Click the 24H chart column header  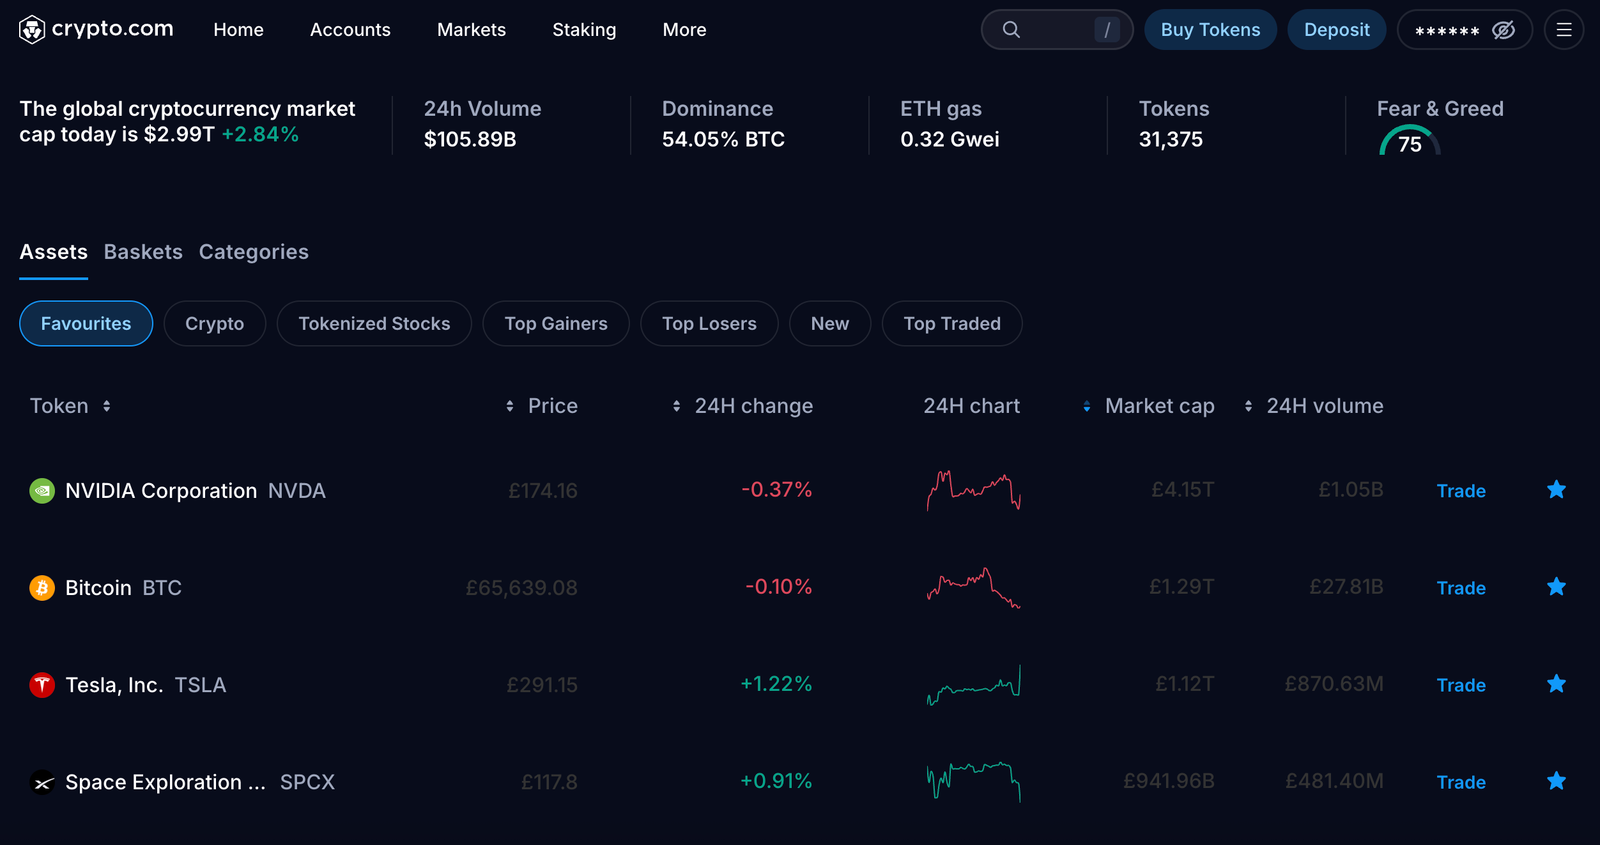(x=972, y=406)
